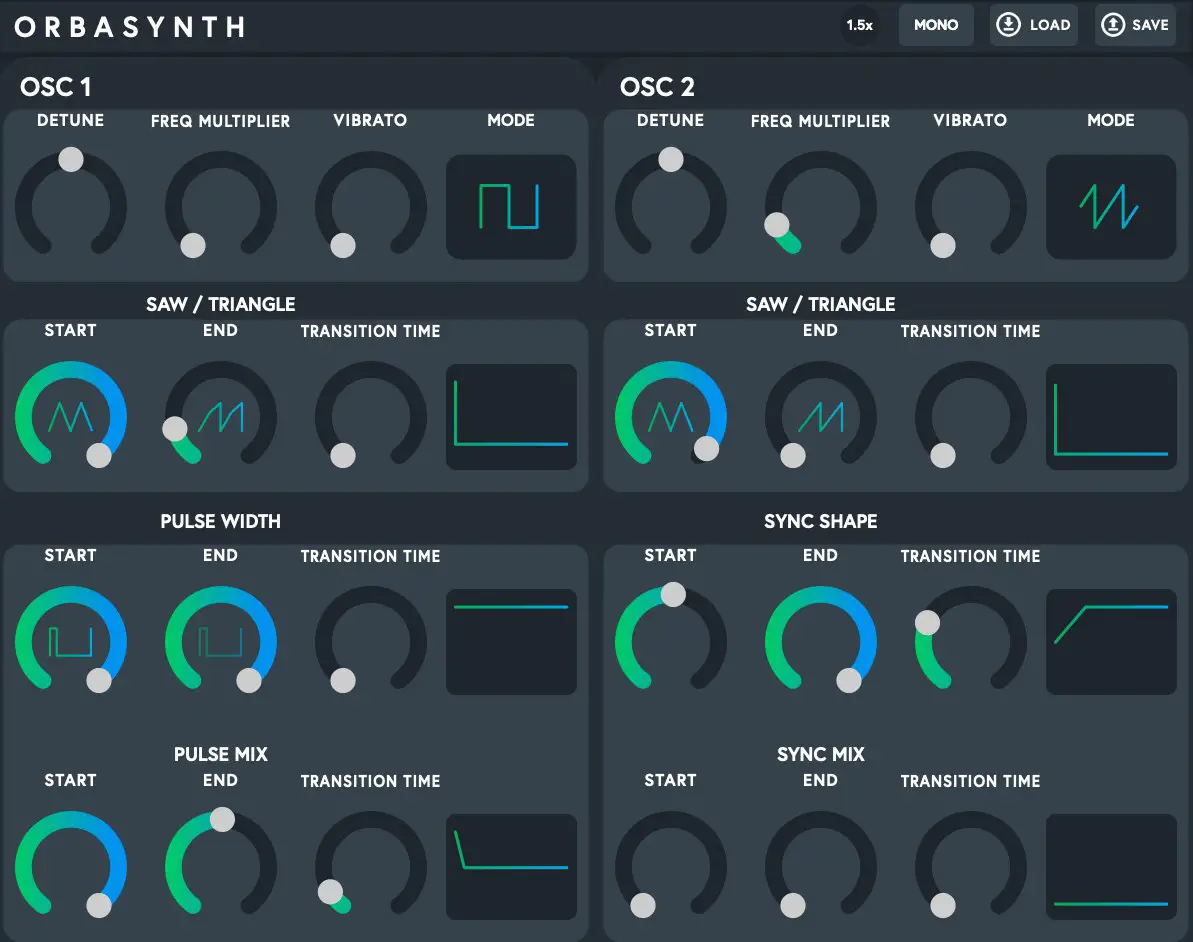
Task: Click the Pulse Width transition graph display
Action: (x=511, y=641)
